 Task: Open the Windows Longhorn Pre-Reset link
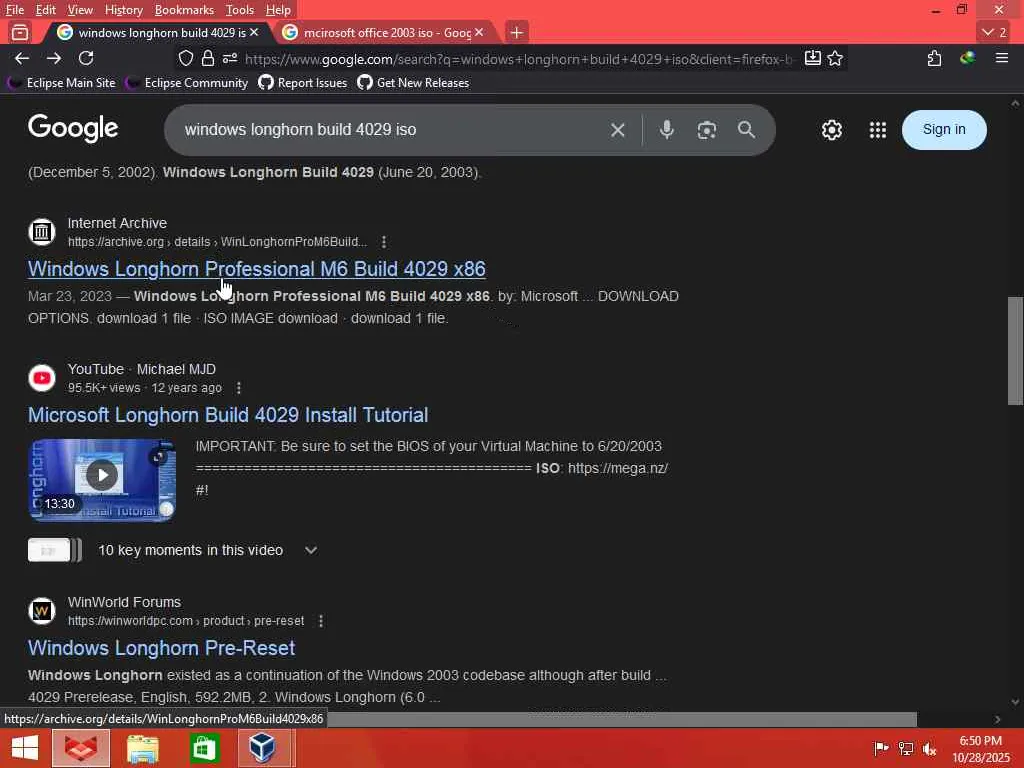[x=161, y=648]
